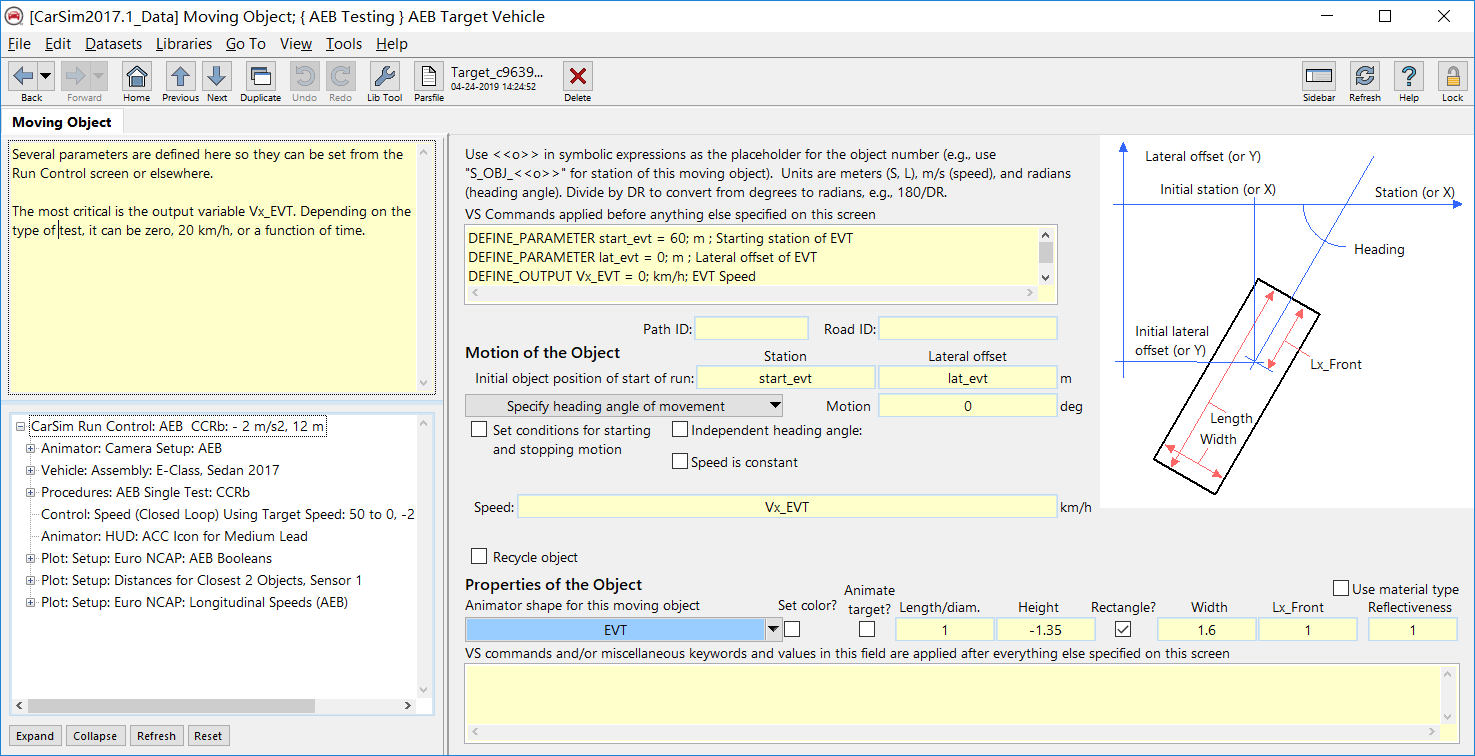This screenshot has width=1475, height=756.
Task: Open the Specify heading angle dropdown
Action: coord(624,406)
